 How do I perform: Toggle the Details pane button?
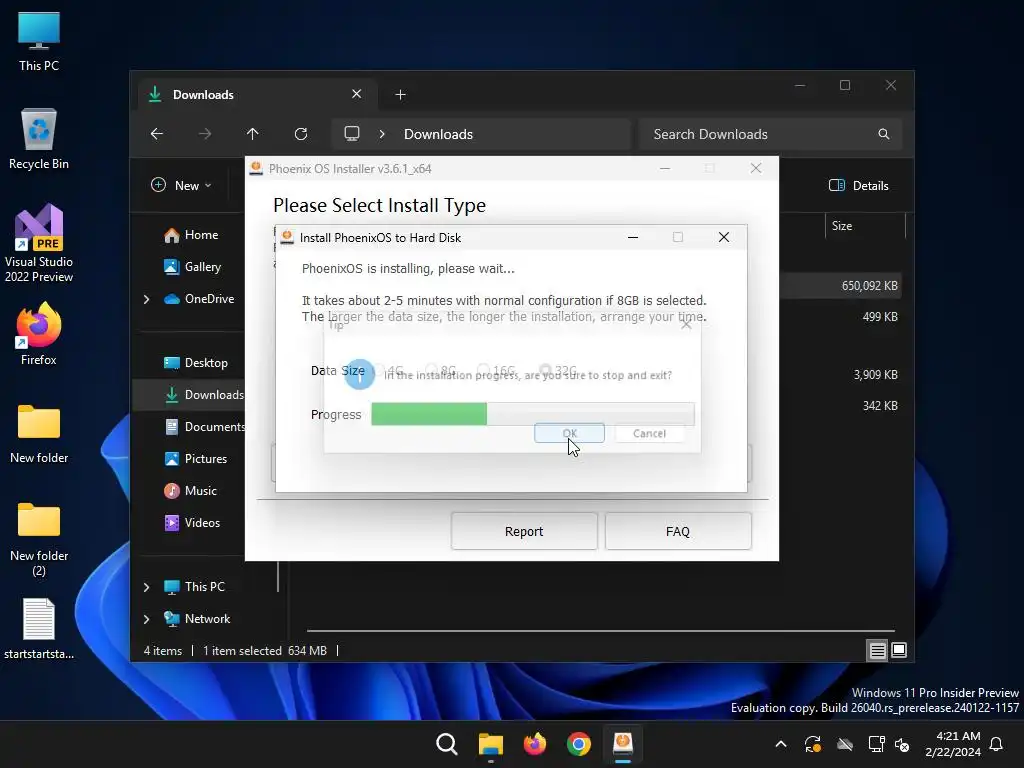[859, 185]
